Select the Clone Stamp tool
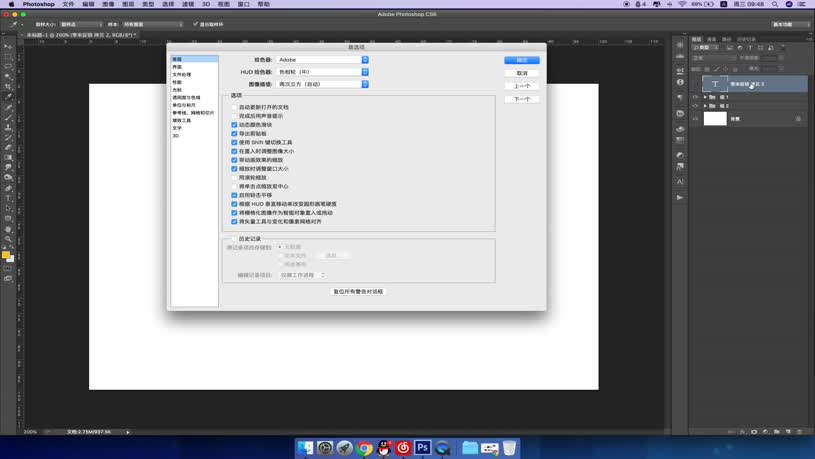This screenshot has height=459, width=815. (x=8, y=127)
